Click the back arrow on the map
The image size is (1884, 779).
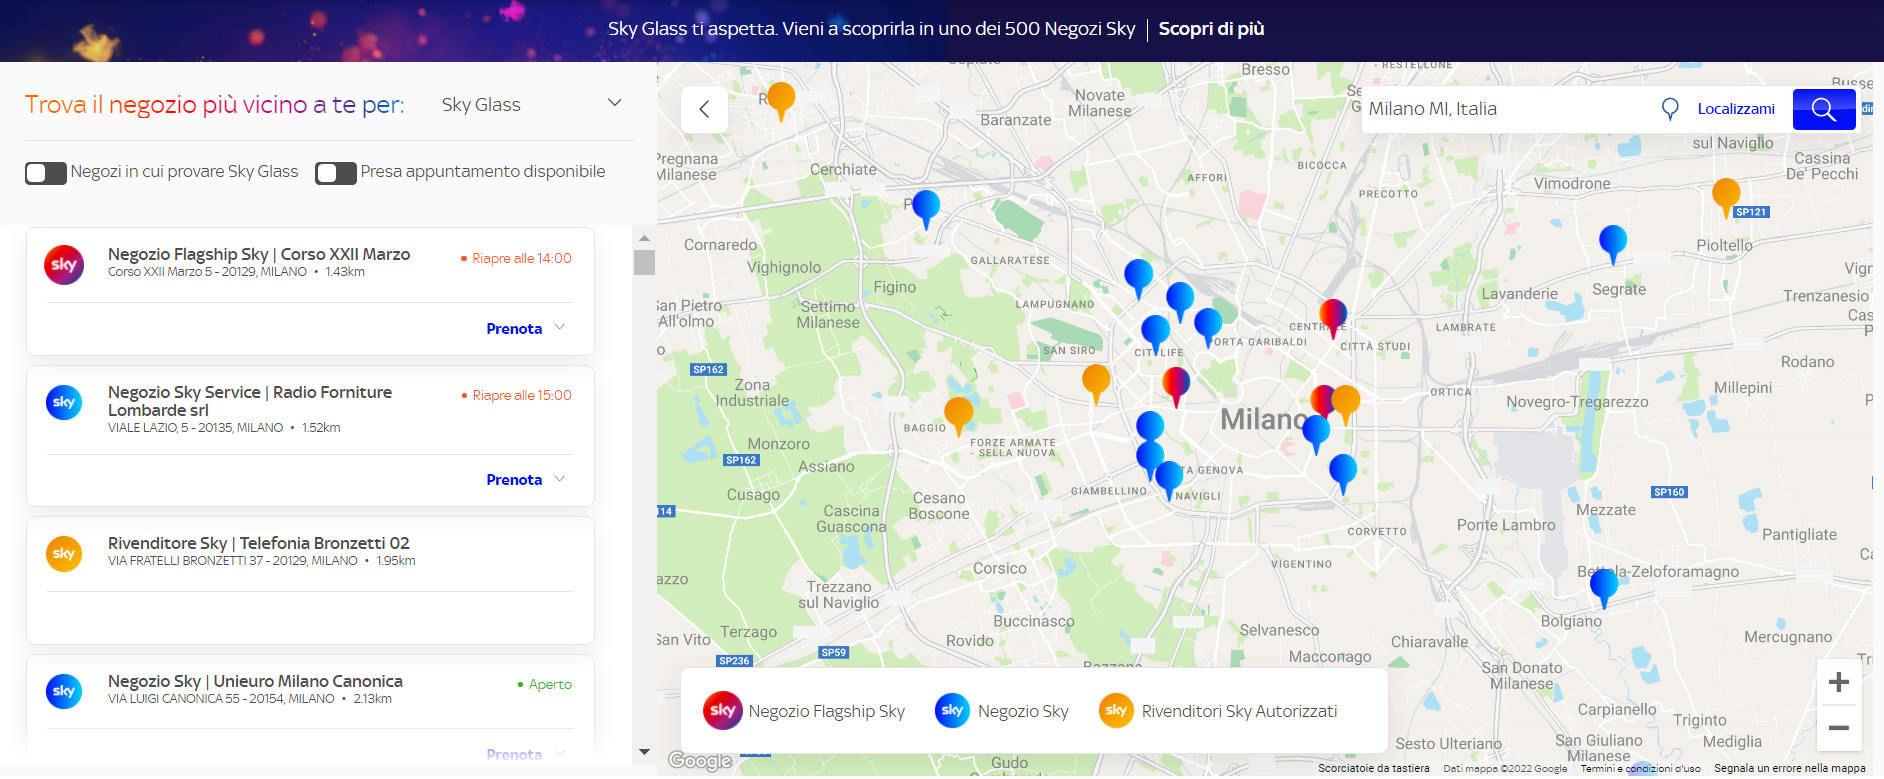coord(704,109)
